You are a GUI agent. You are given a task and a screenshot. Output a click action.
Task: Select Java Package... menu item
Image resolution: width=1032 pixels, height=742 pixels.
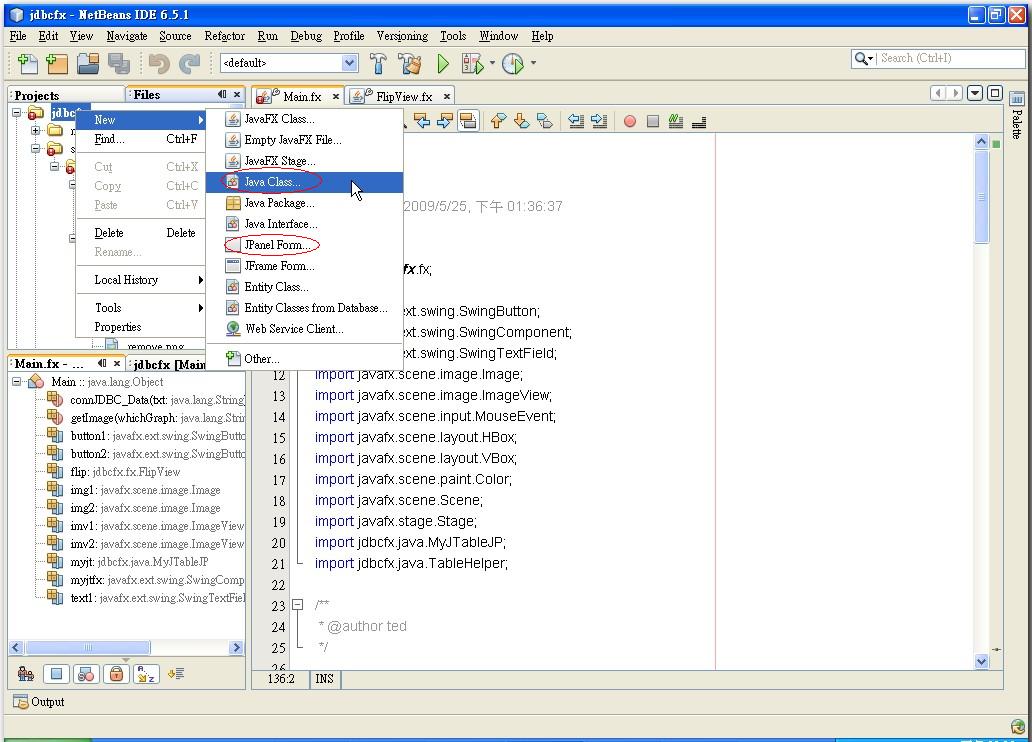click(x=304, y=203)
